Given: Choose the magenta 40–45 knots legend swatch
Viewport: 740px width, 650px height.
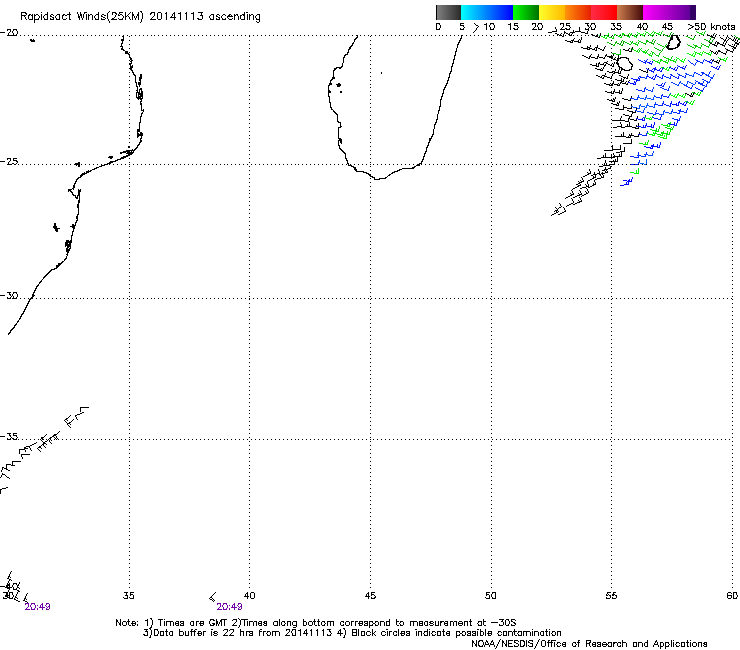Looking at the screenshot, I should (656, 12).
